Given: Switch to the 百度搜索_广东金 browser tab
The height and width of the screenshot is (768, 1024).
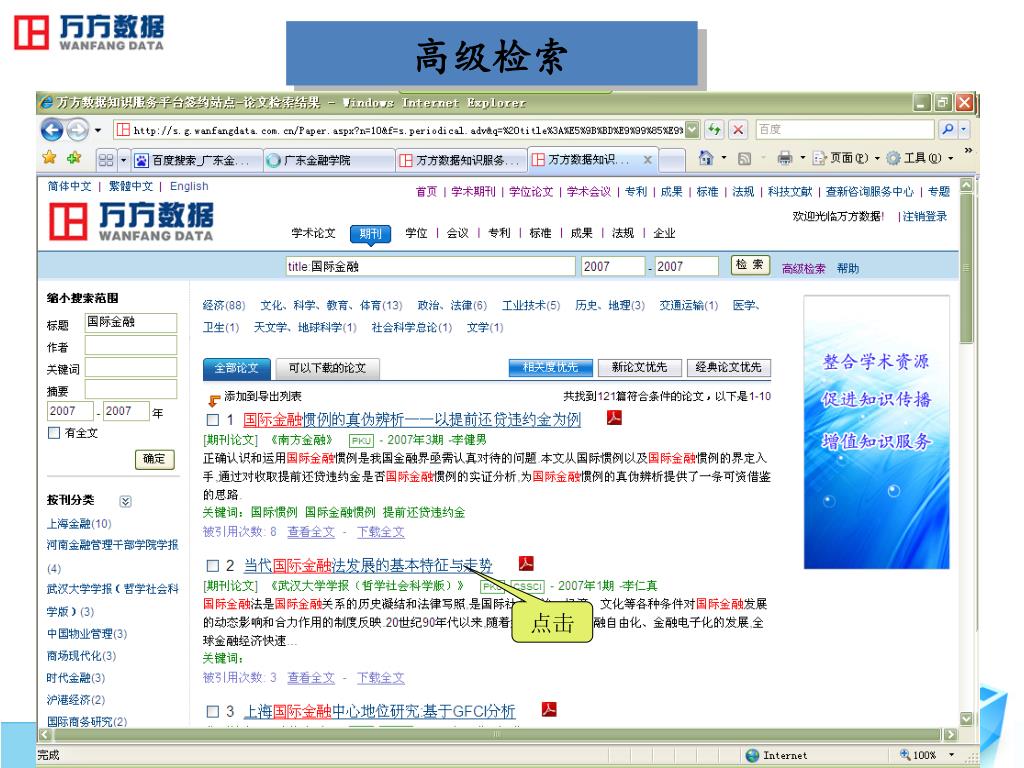Looking at the screenshot, I should (196, 160).
